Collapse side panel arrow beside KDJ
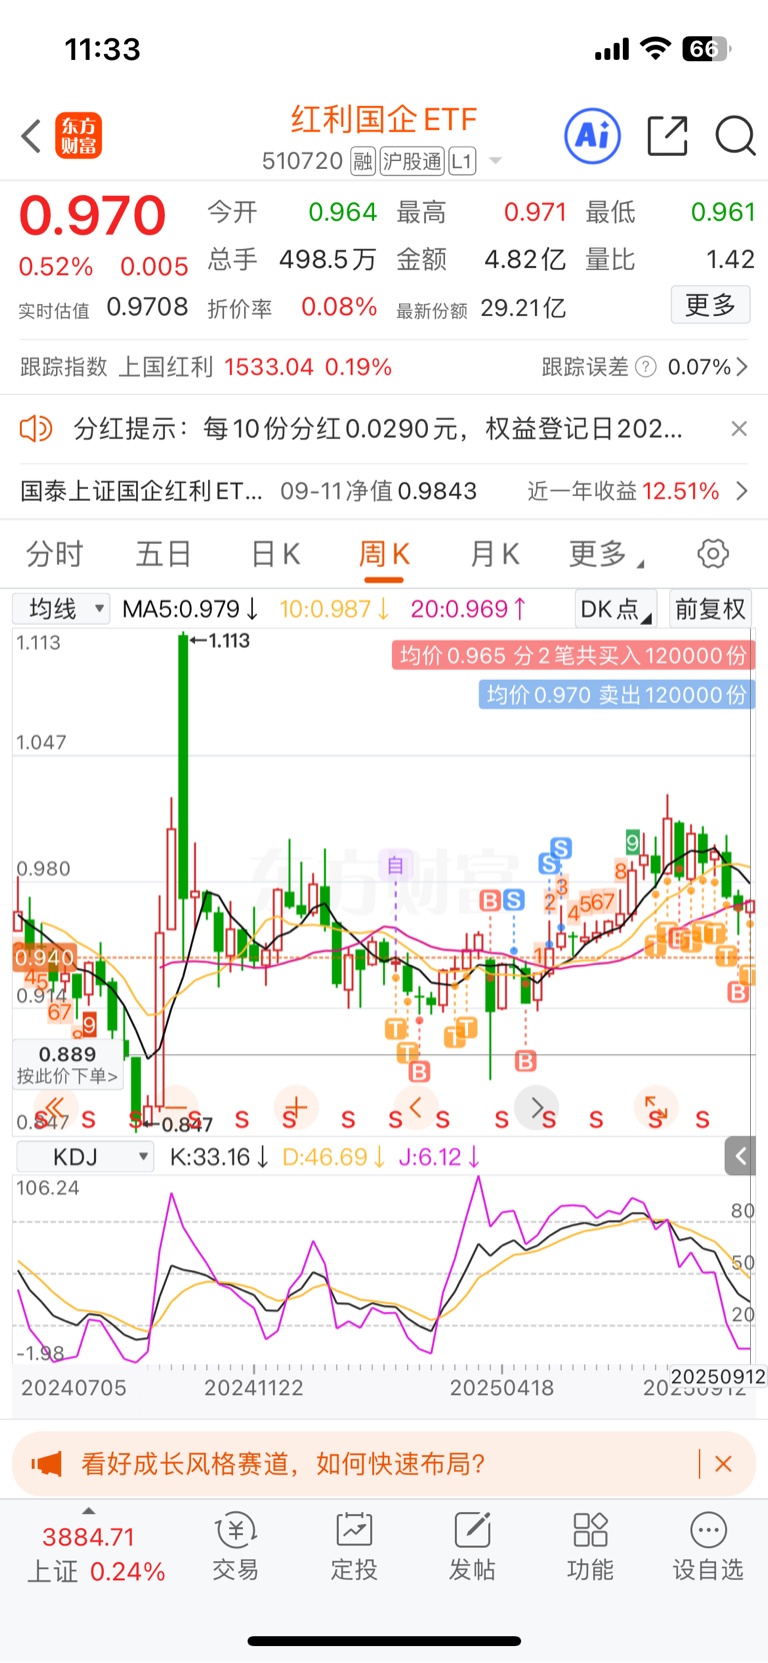 740,1157
